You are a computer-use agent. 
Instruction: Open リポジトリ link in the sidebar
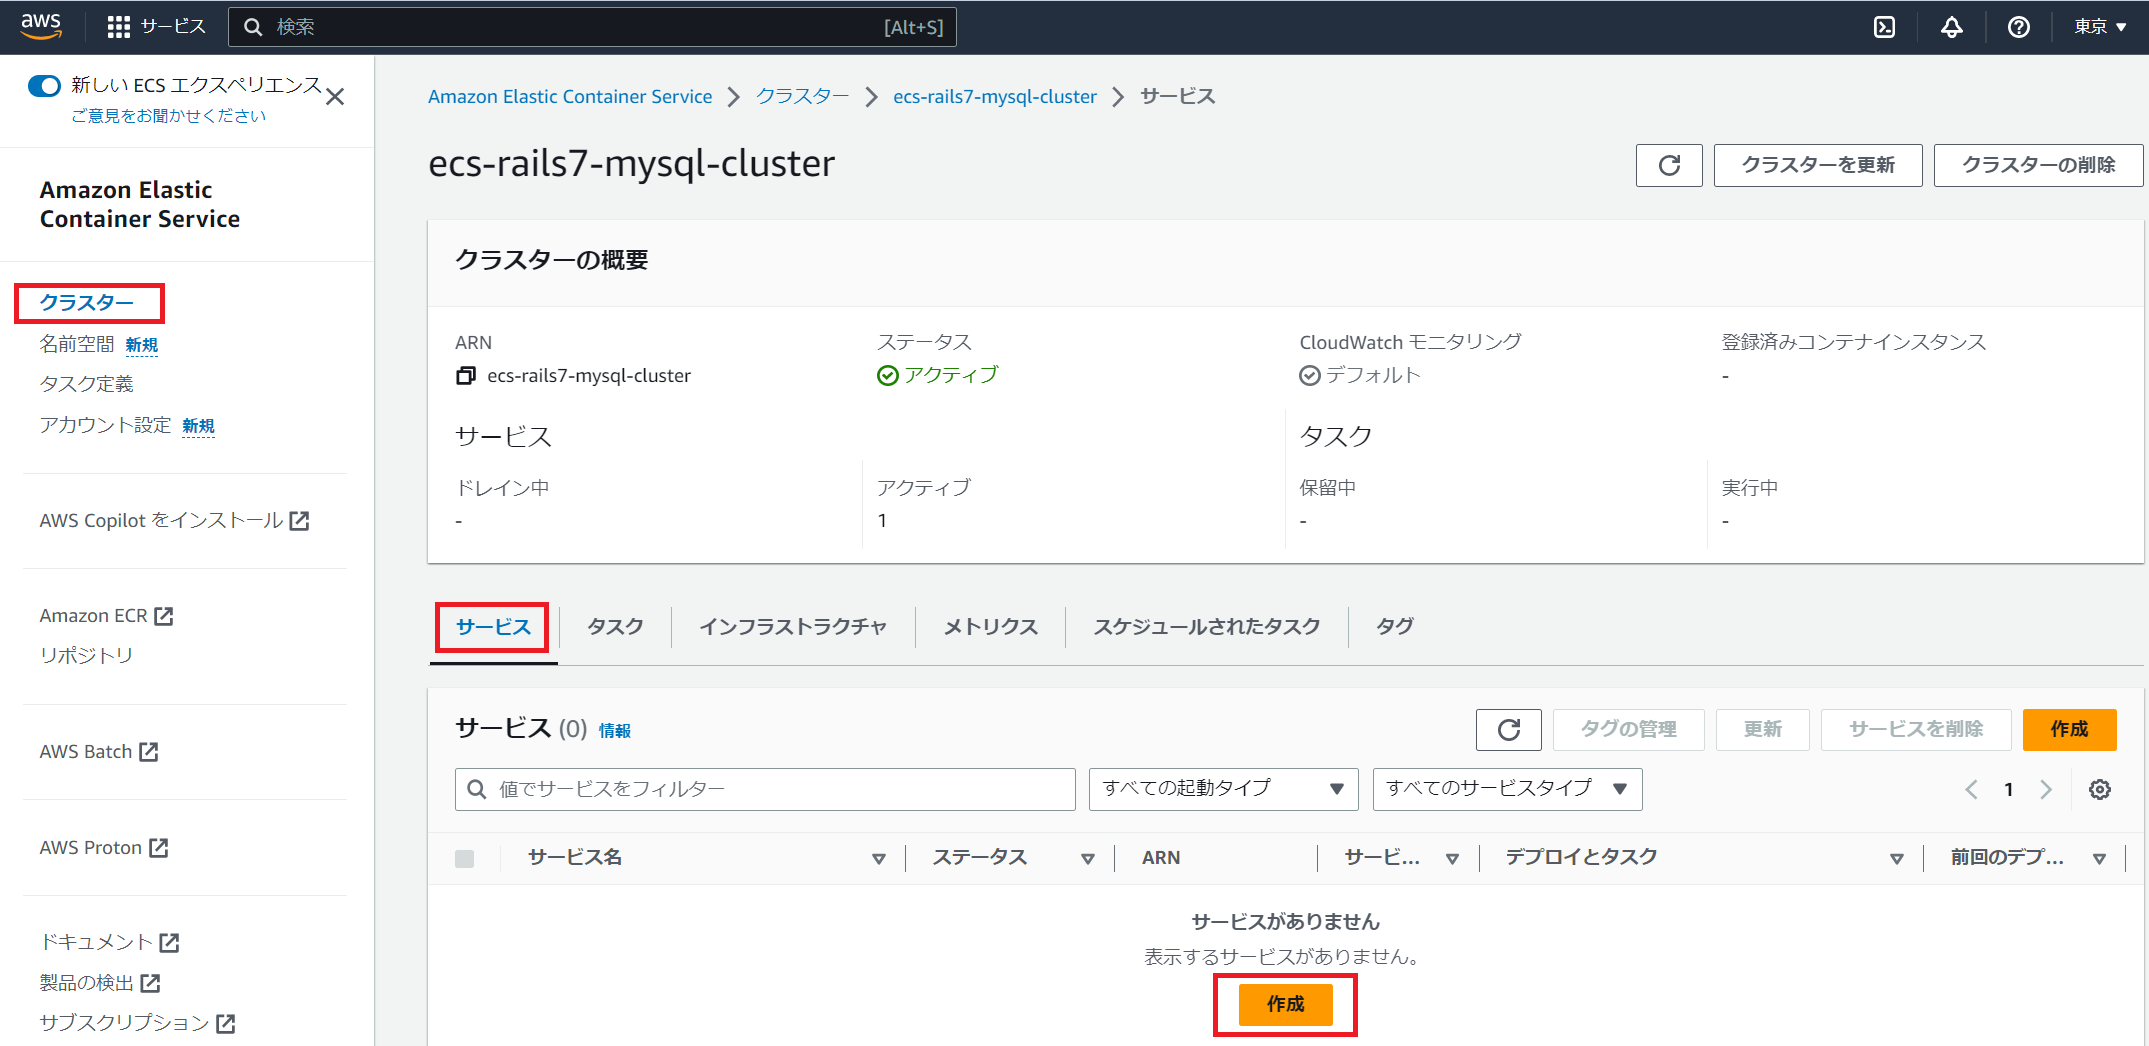coord(86,656)
